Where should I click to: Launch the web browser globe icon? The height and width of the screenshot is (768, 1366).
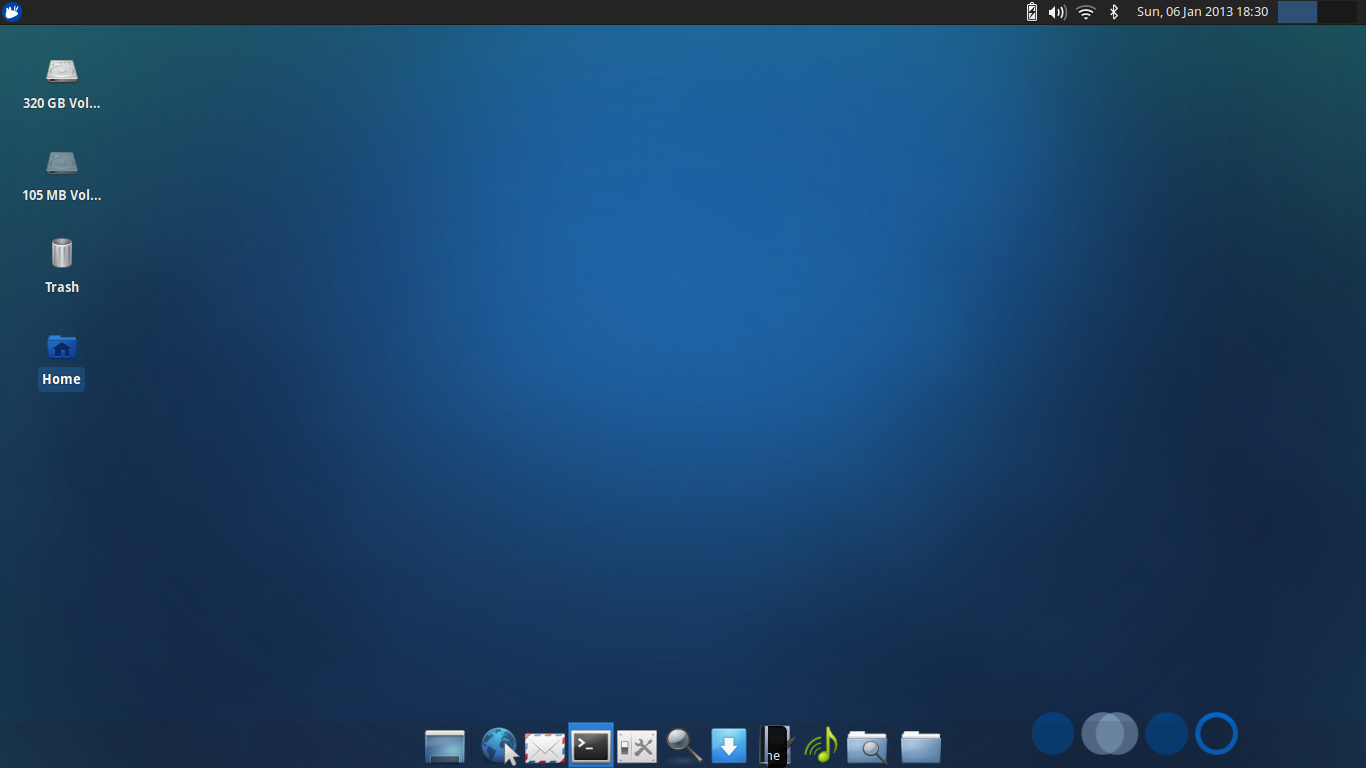(x=499, y=746)
